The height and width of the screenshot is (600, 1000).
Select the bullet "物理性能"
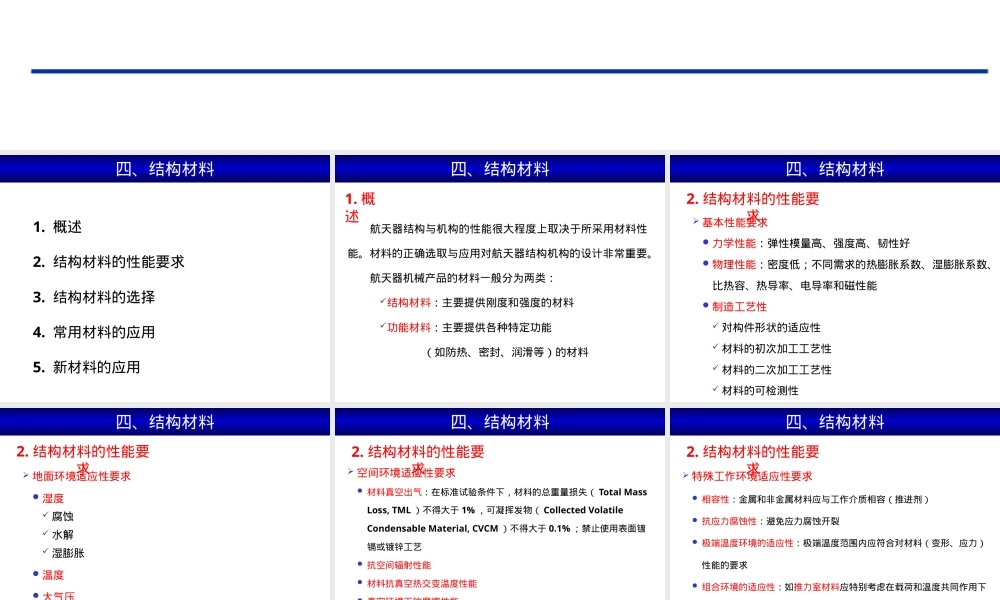coord(733,265)
